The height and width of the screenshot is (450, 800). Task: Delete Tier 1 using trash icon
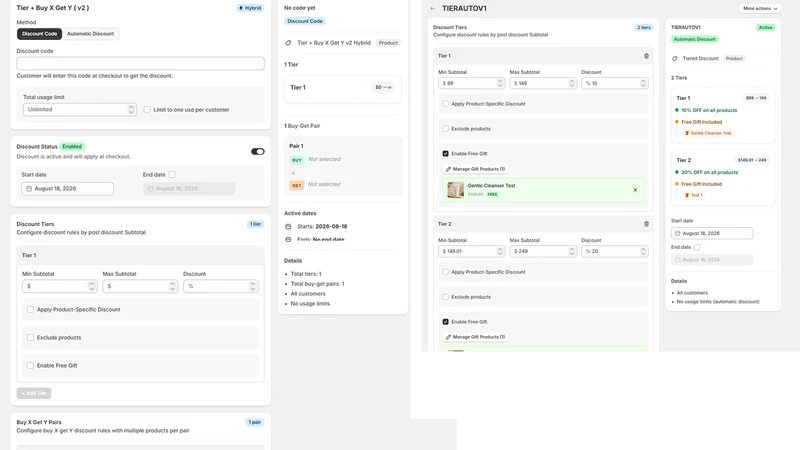646,56
